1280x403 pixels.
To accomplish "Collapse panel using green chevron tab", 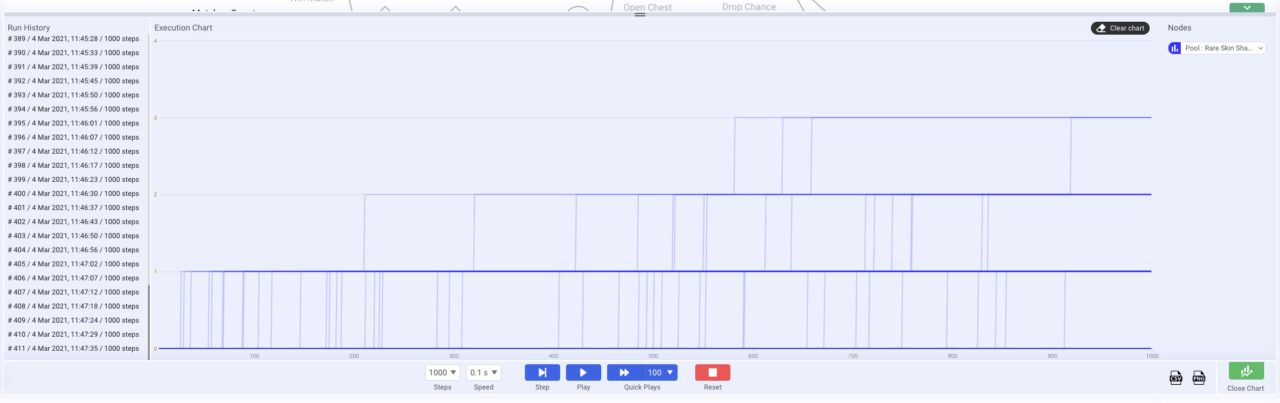I will [x=1246, y=7].
